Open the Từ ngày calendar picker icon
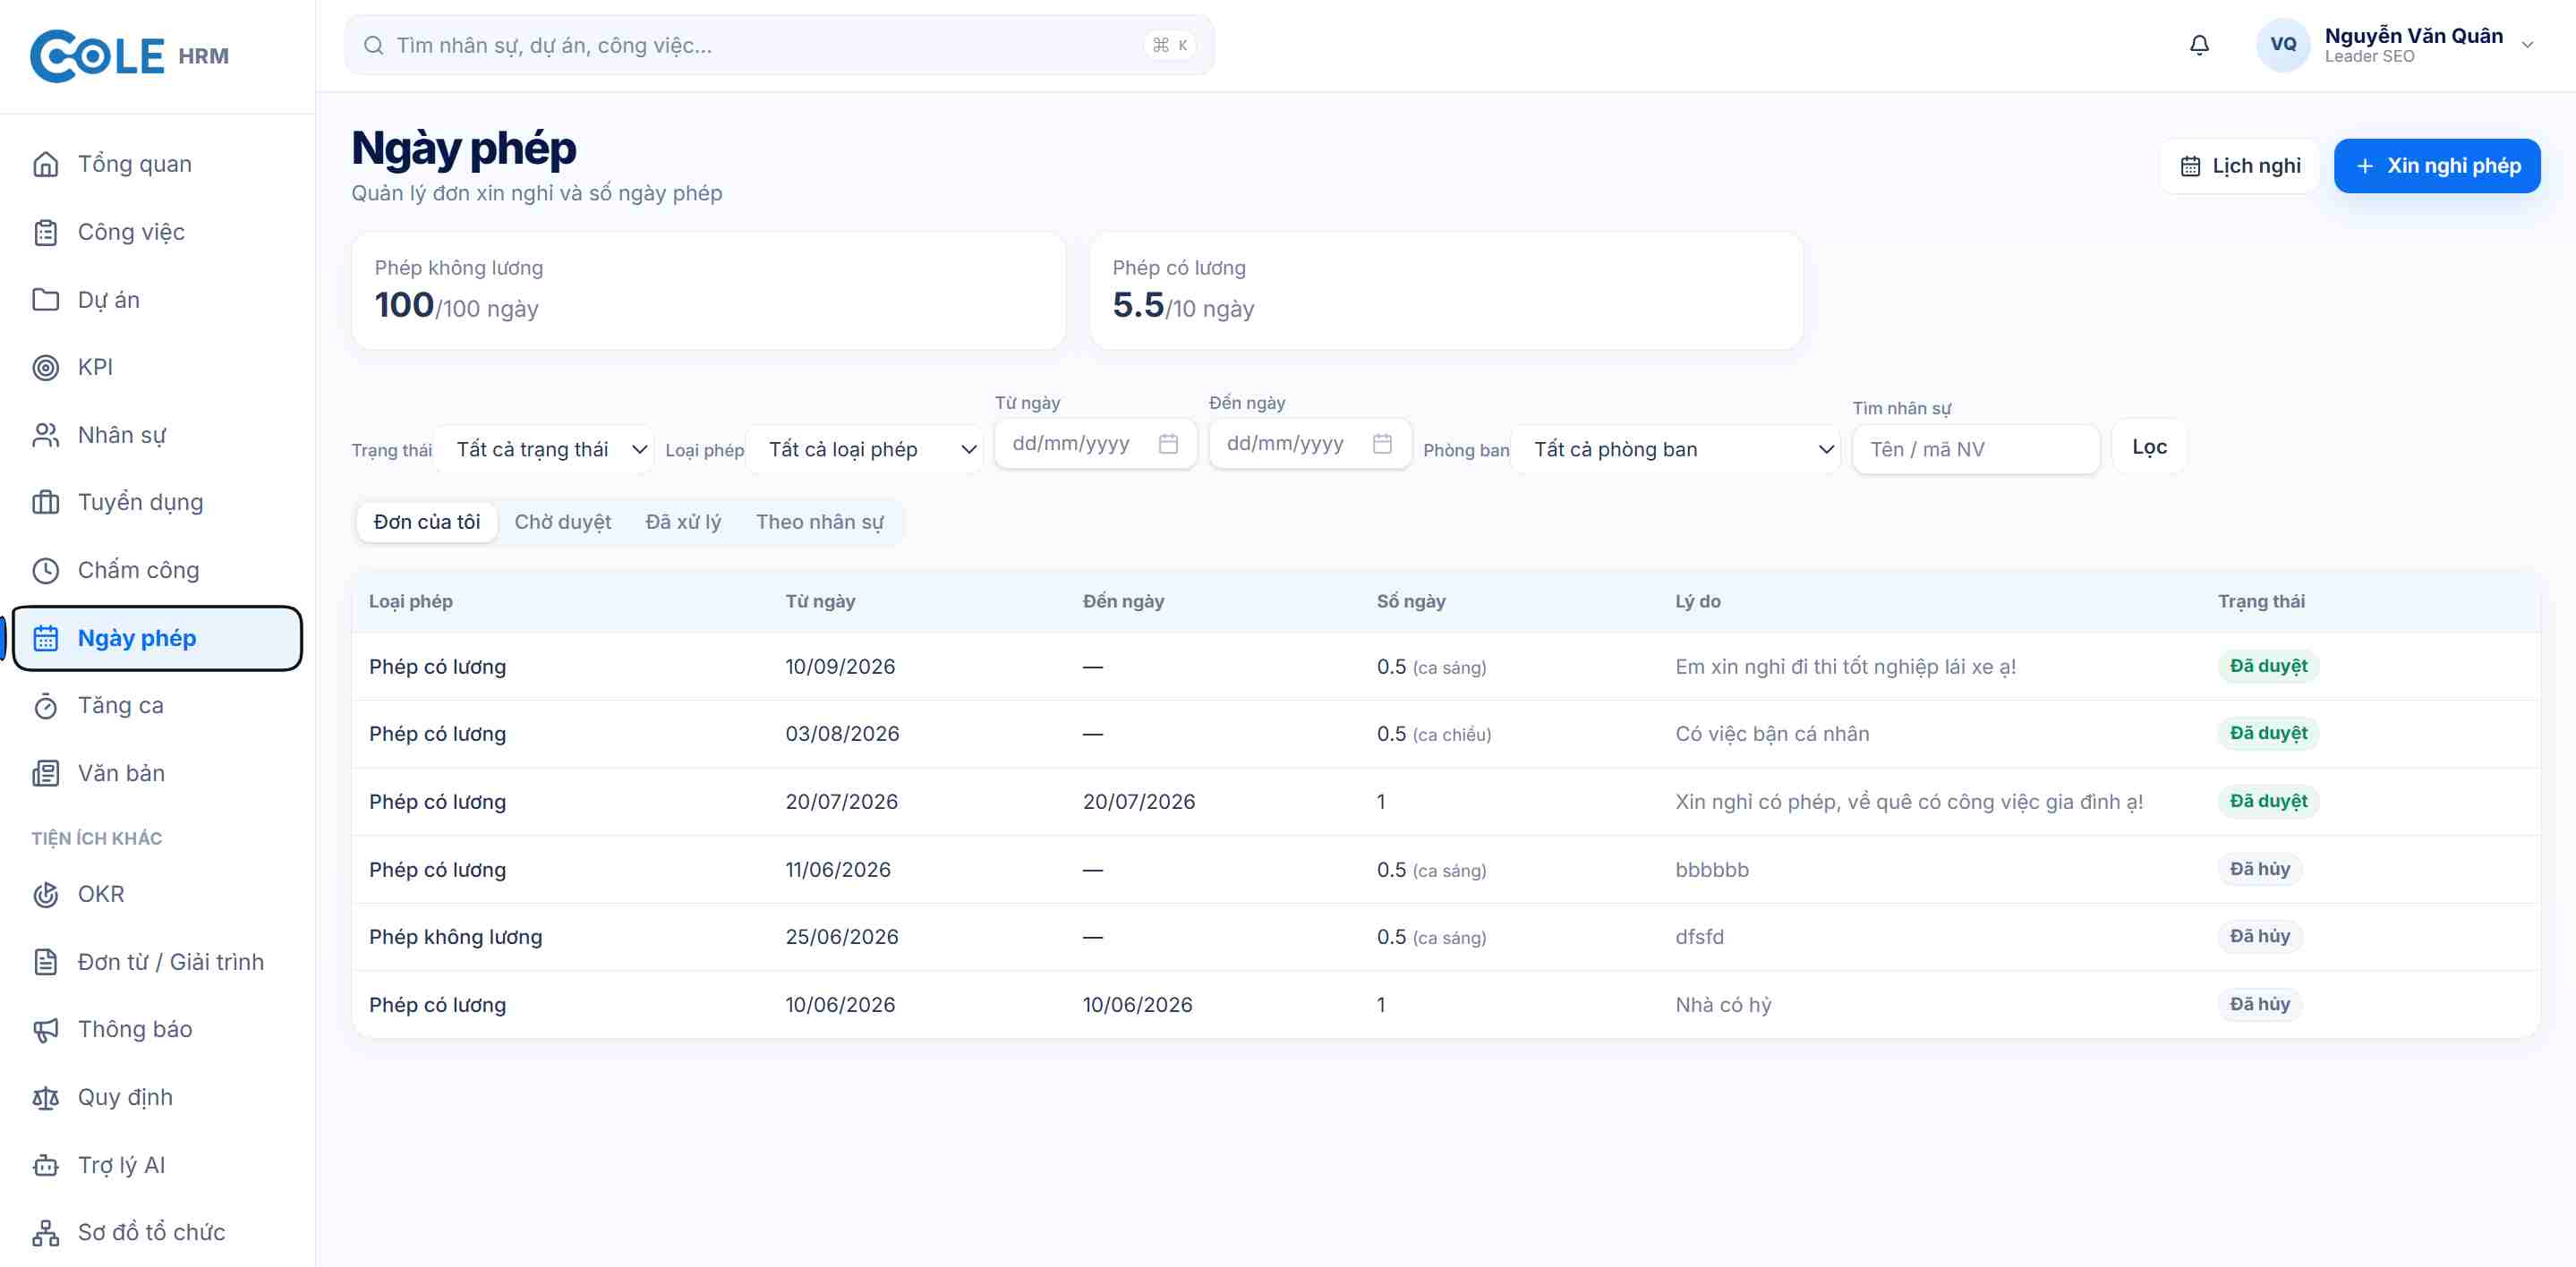This screenshot has width=2576, height=1267. click(1168, 443)
